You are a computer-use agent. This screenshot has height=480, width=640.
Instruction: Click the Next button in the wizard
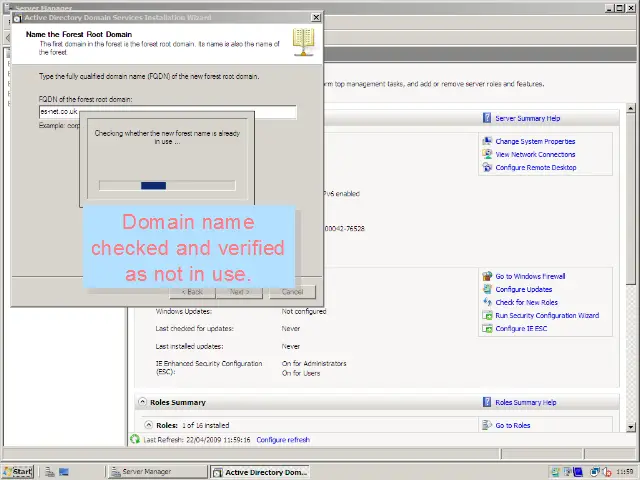[239, 292]
